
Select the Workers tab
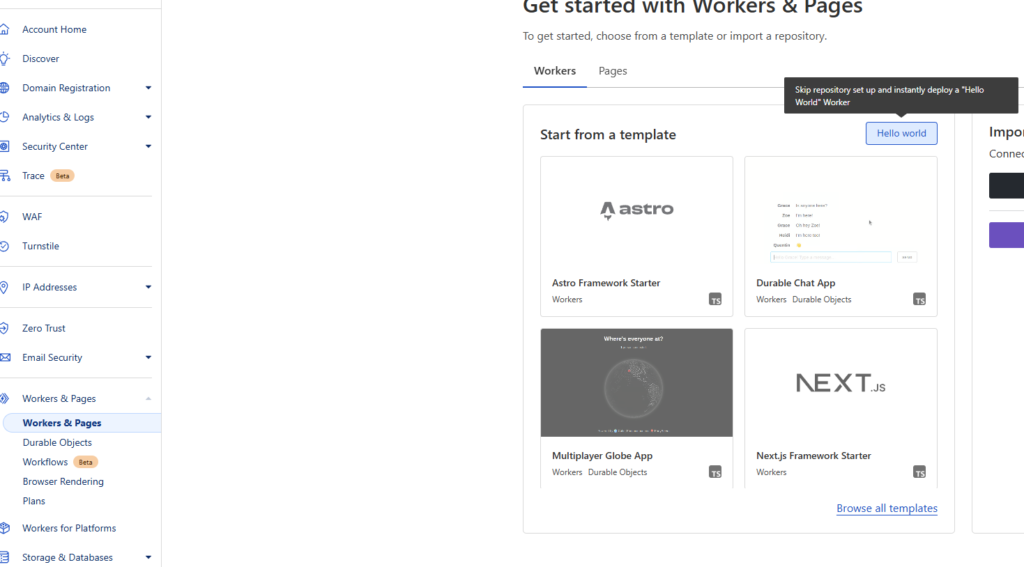[554, 71]
